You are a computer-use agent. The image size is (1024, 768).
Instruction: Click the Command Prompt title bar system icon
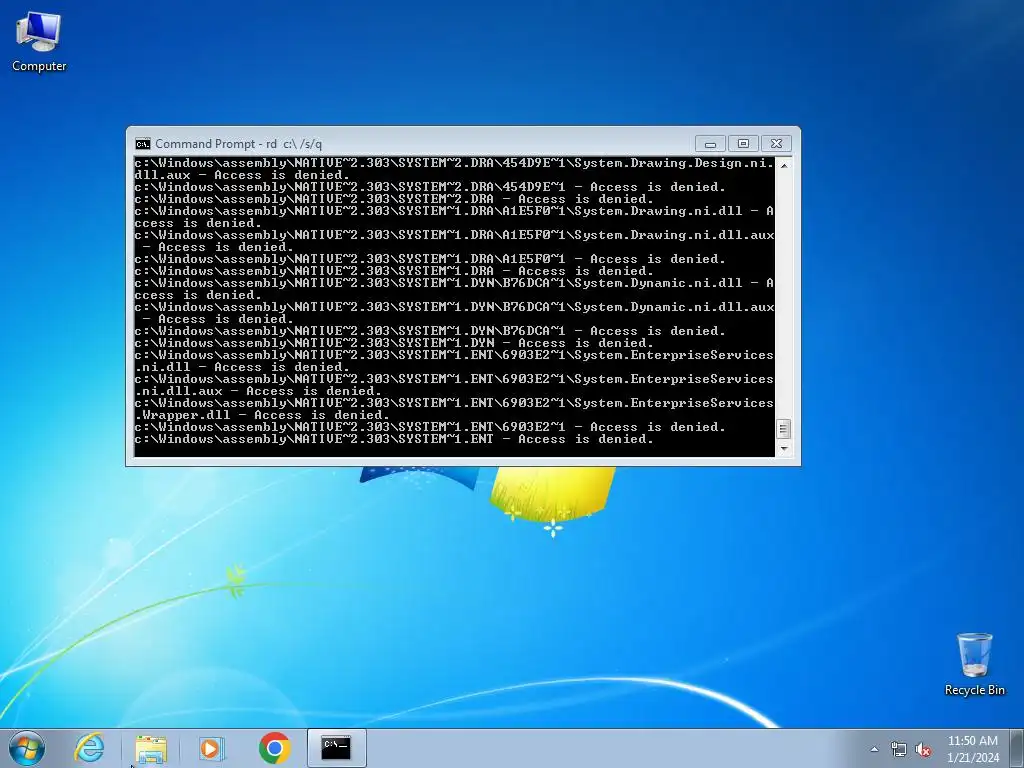pyautogui.click(x=142, y=144)
